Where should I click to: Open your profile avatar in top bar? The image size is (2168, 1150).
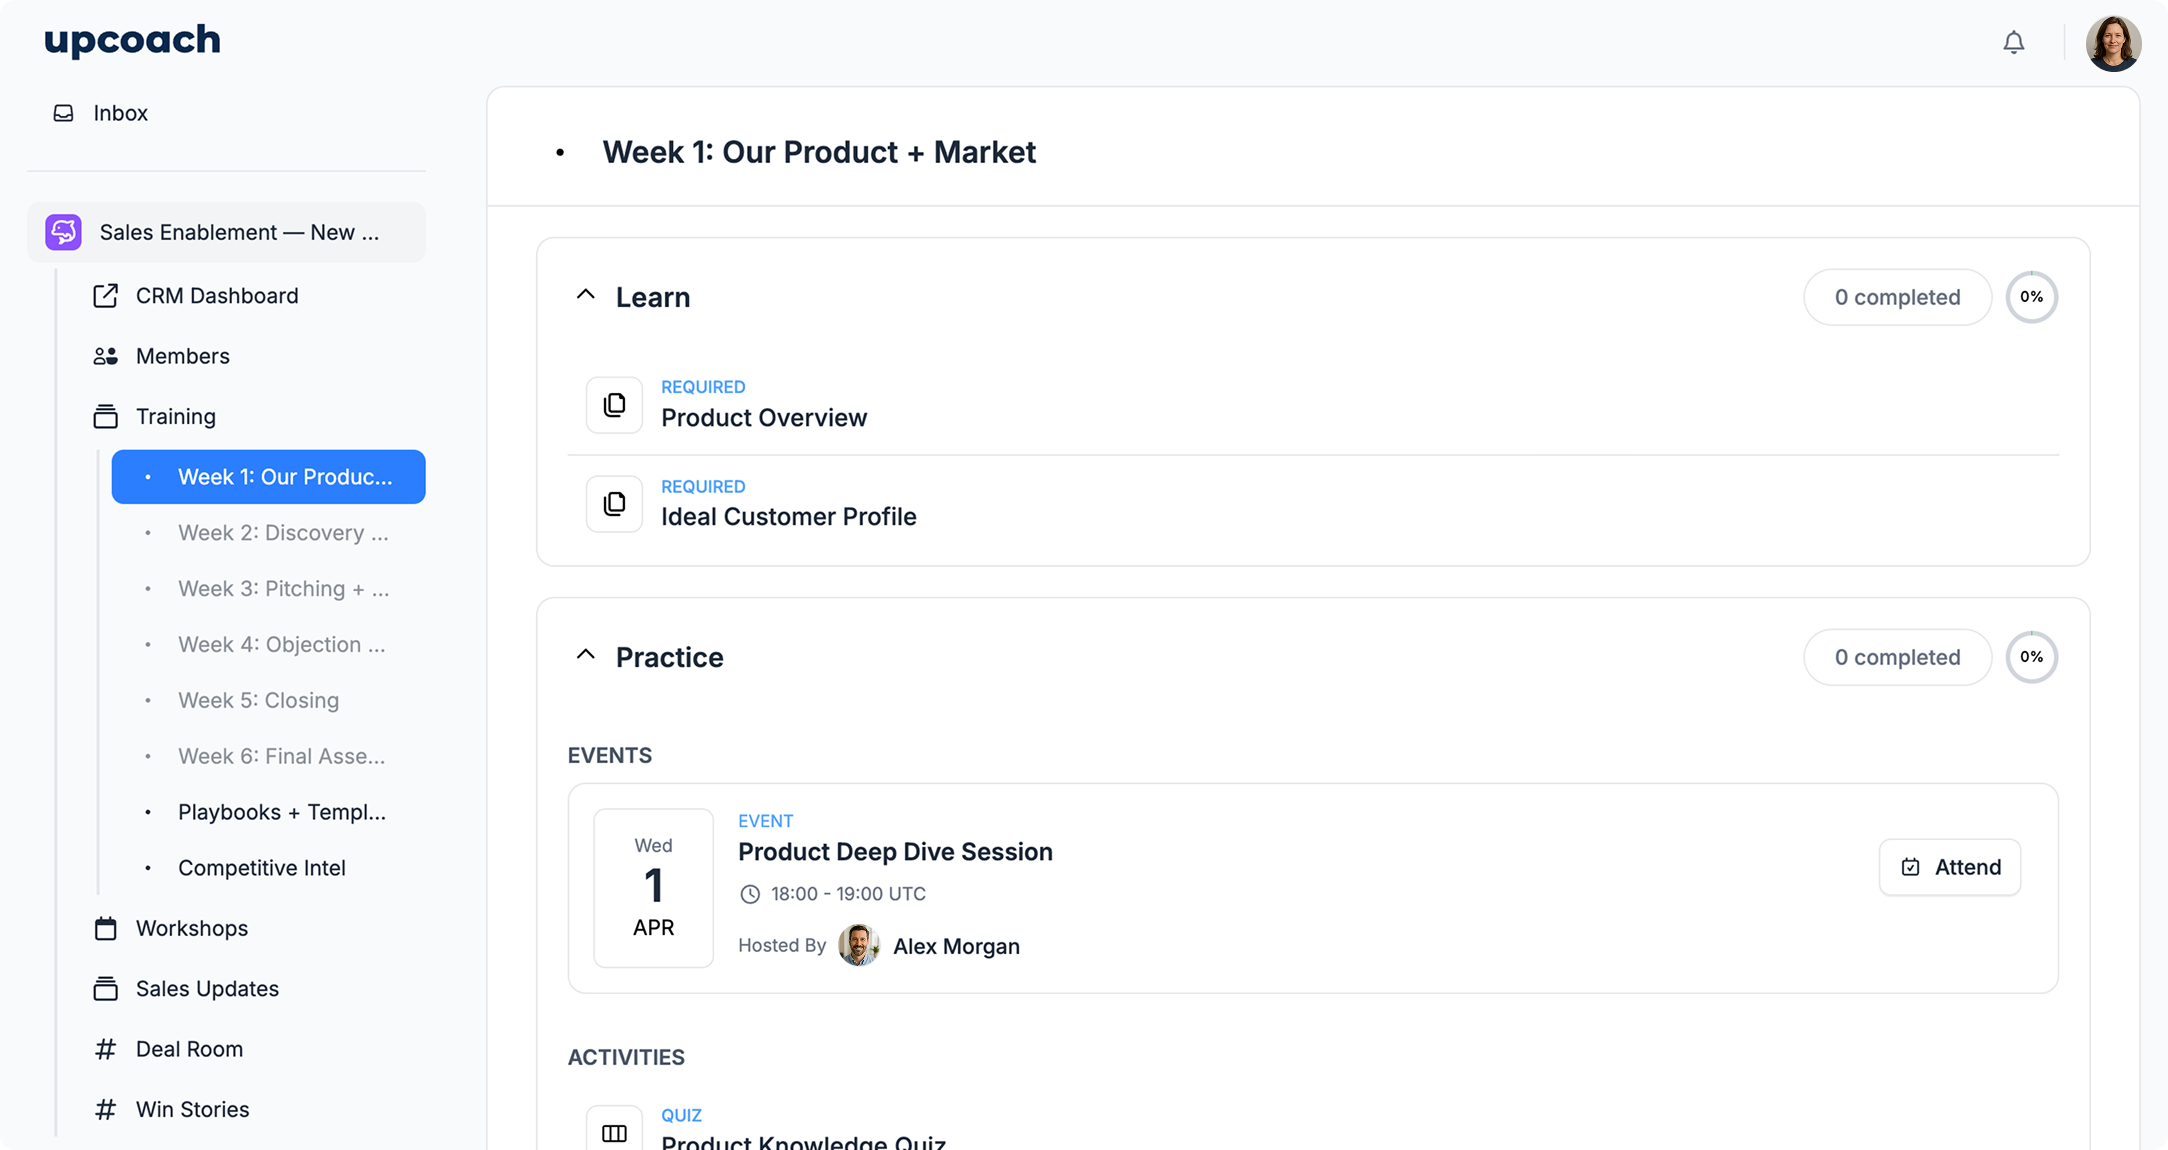tap(2113, 42)
